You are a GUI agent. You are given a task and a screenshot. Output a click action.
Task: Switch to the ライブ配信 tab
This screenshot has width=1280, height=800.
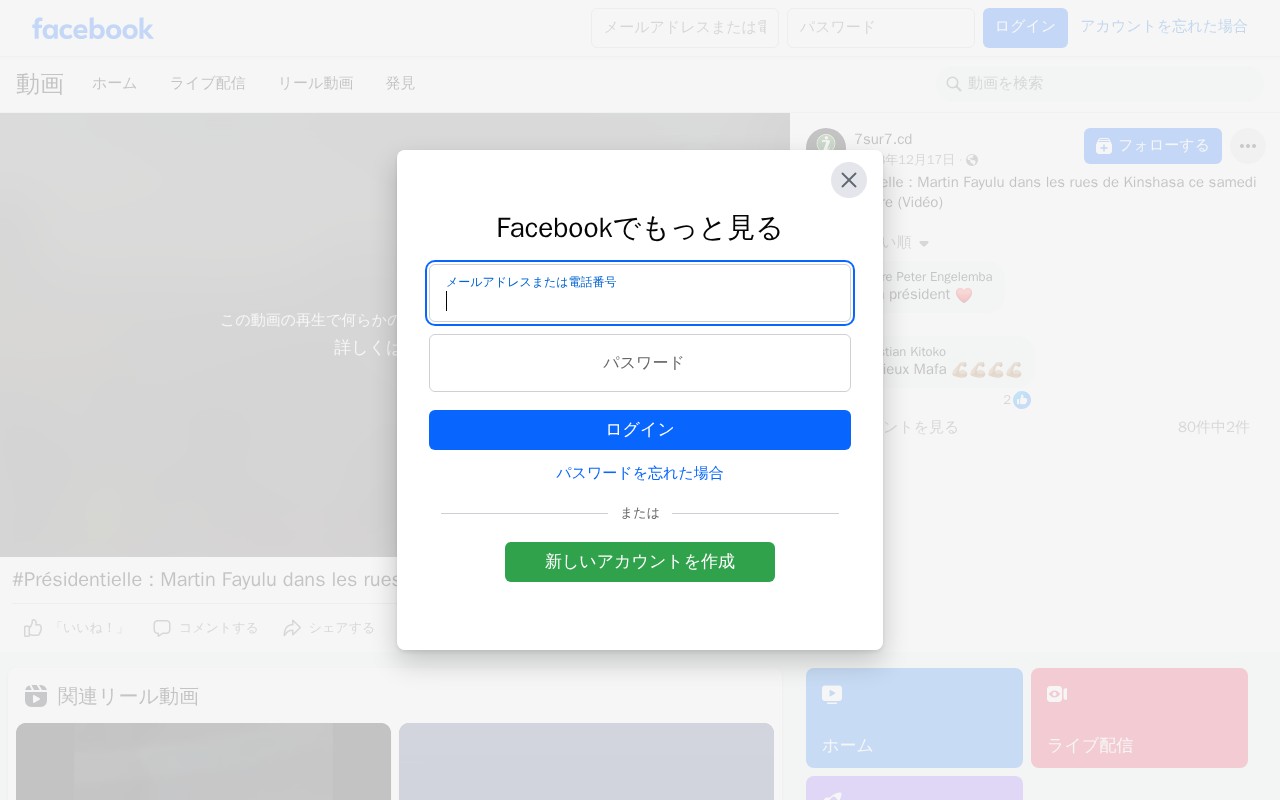pyautogui.click(x=207, y=84)
